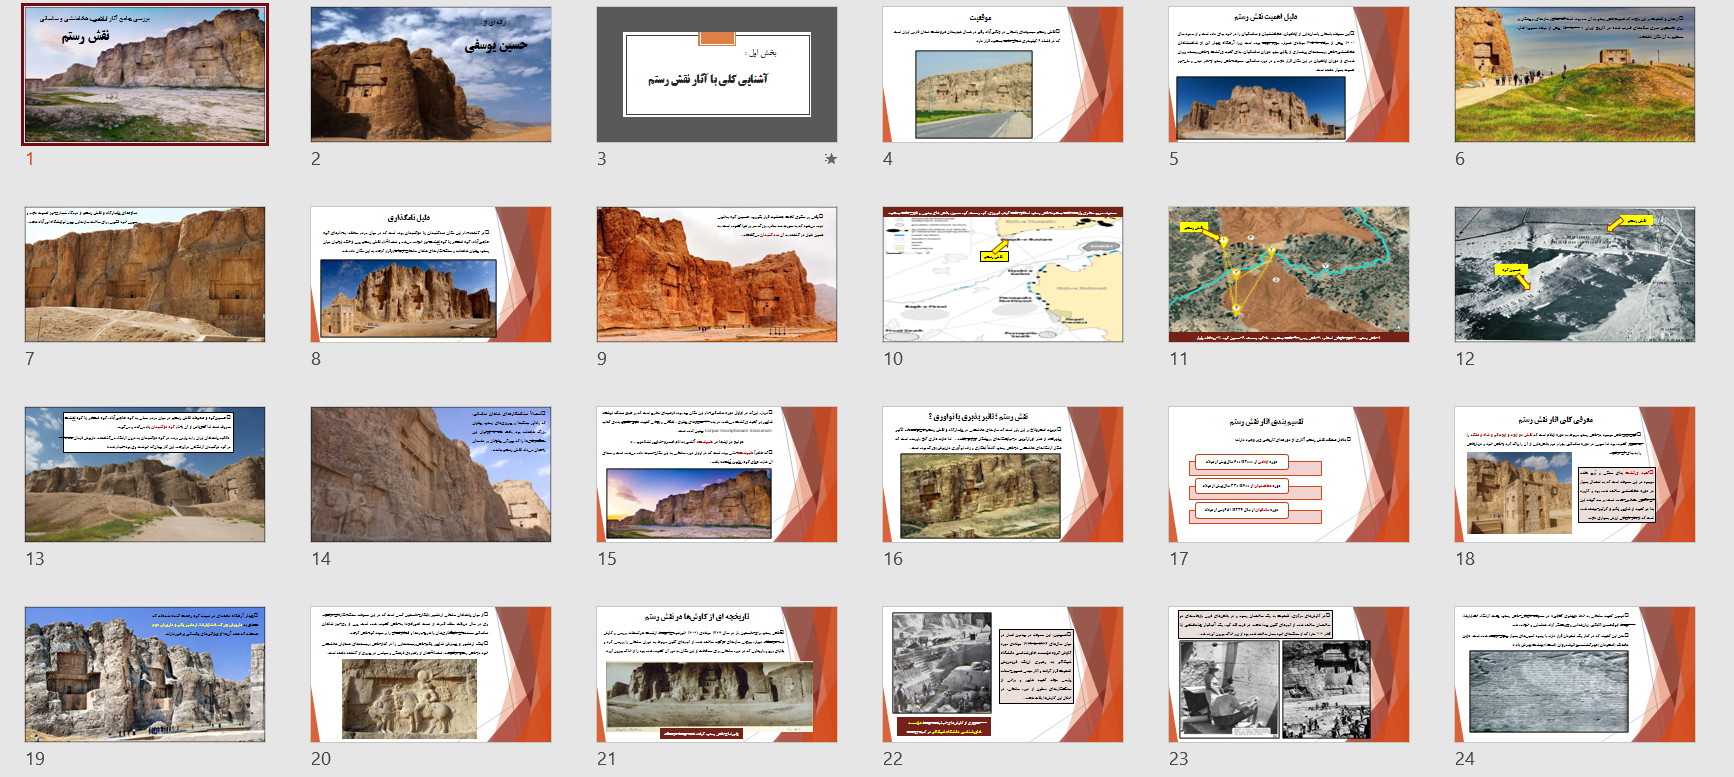Screen dimensions: 1734x777
Task: Select slide 24 with the stone inscription
Action: click(1575, 675)
